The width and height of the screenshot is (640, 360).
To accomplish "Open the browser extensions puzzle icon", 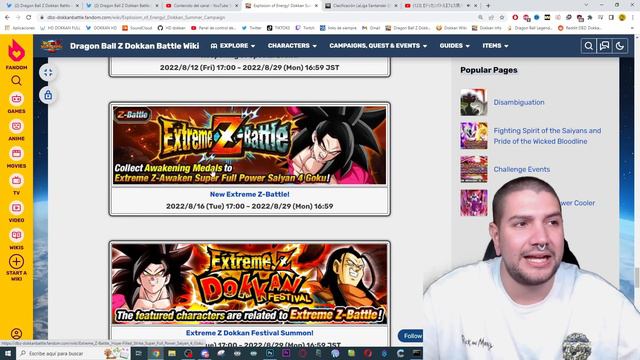I will click(x=589, y=18).
